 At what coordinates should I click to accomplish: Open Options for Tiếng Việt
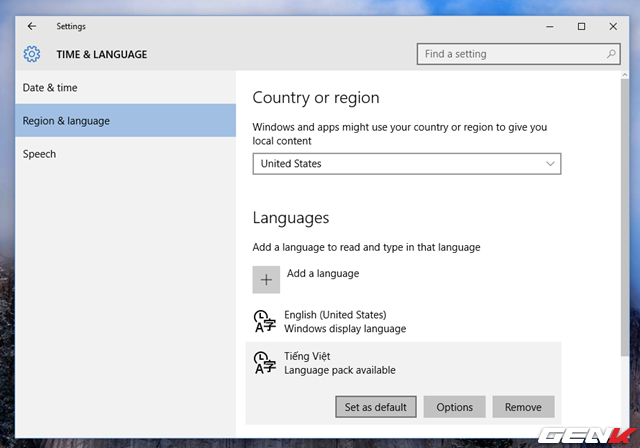(x=454, y=407)
